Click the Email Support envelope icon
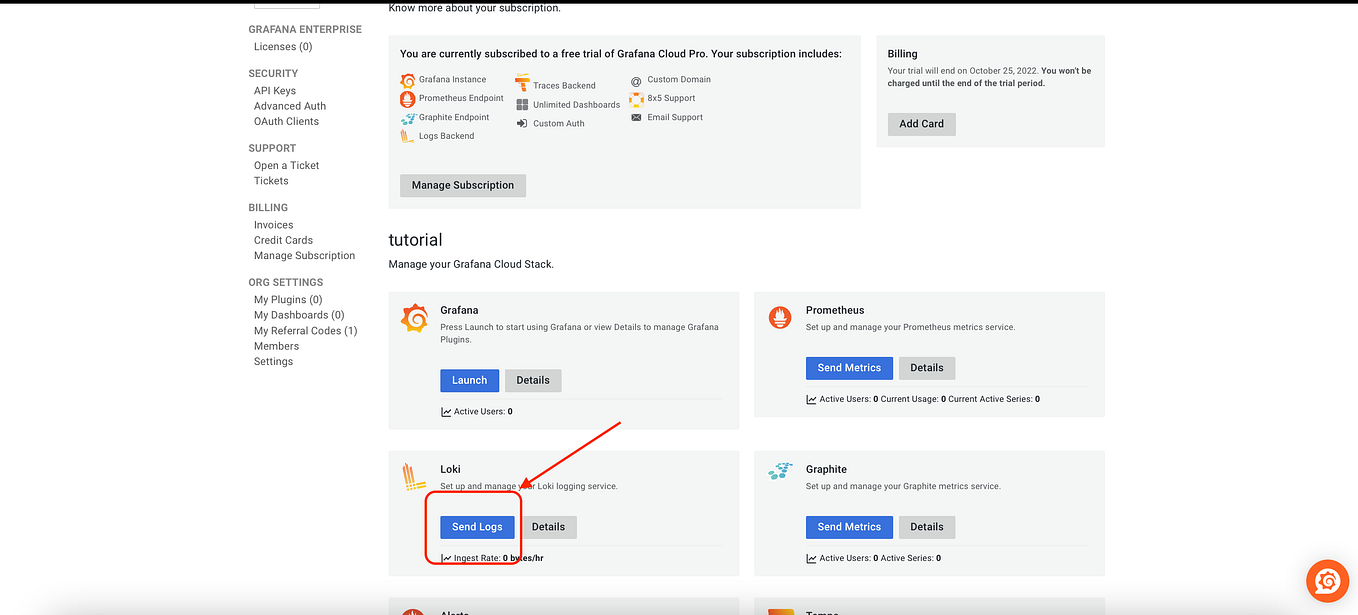Image resolution: width=1358 pixels, height=615 pixels. click(x=636, y=116)
